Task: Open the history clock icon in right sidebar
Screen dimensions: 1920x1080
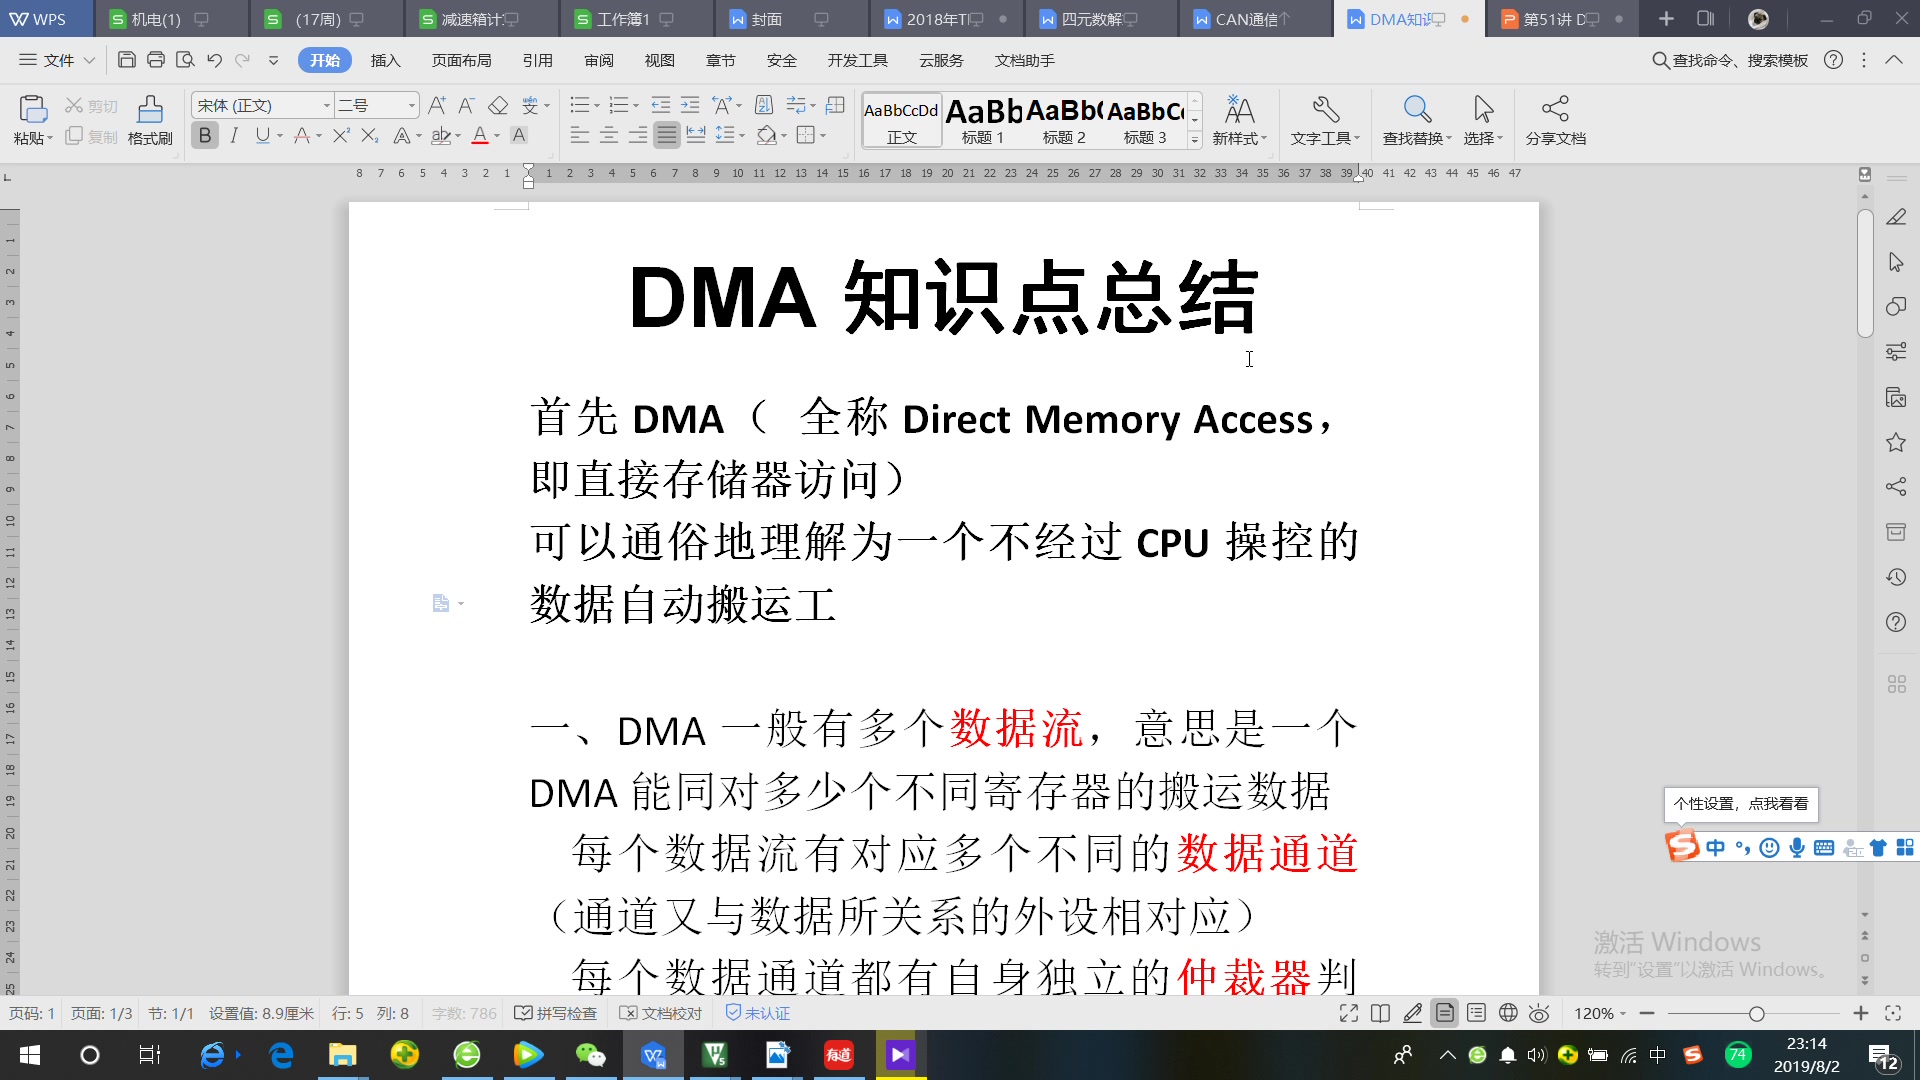Action: 1896,577
